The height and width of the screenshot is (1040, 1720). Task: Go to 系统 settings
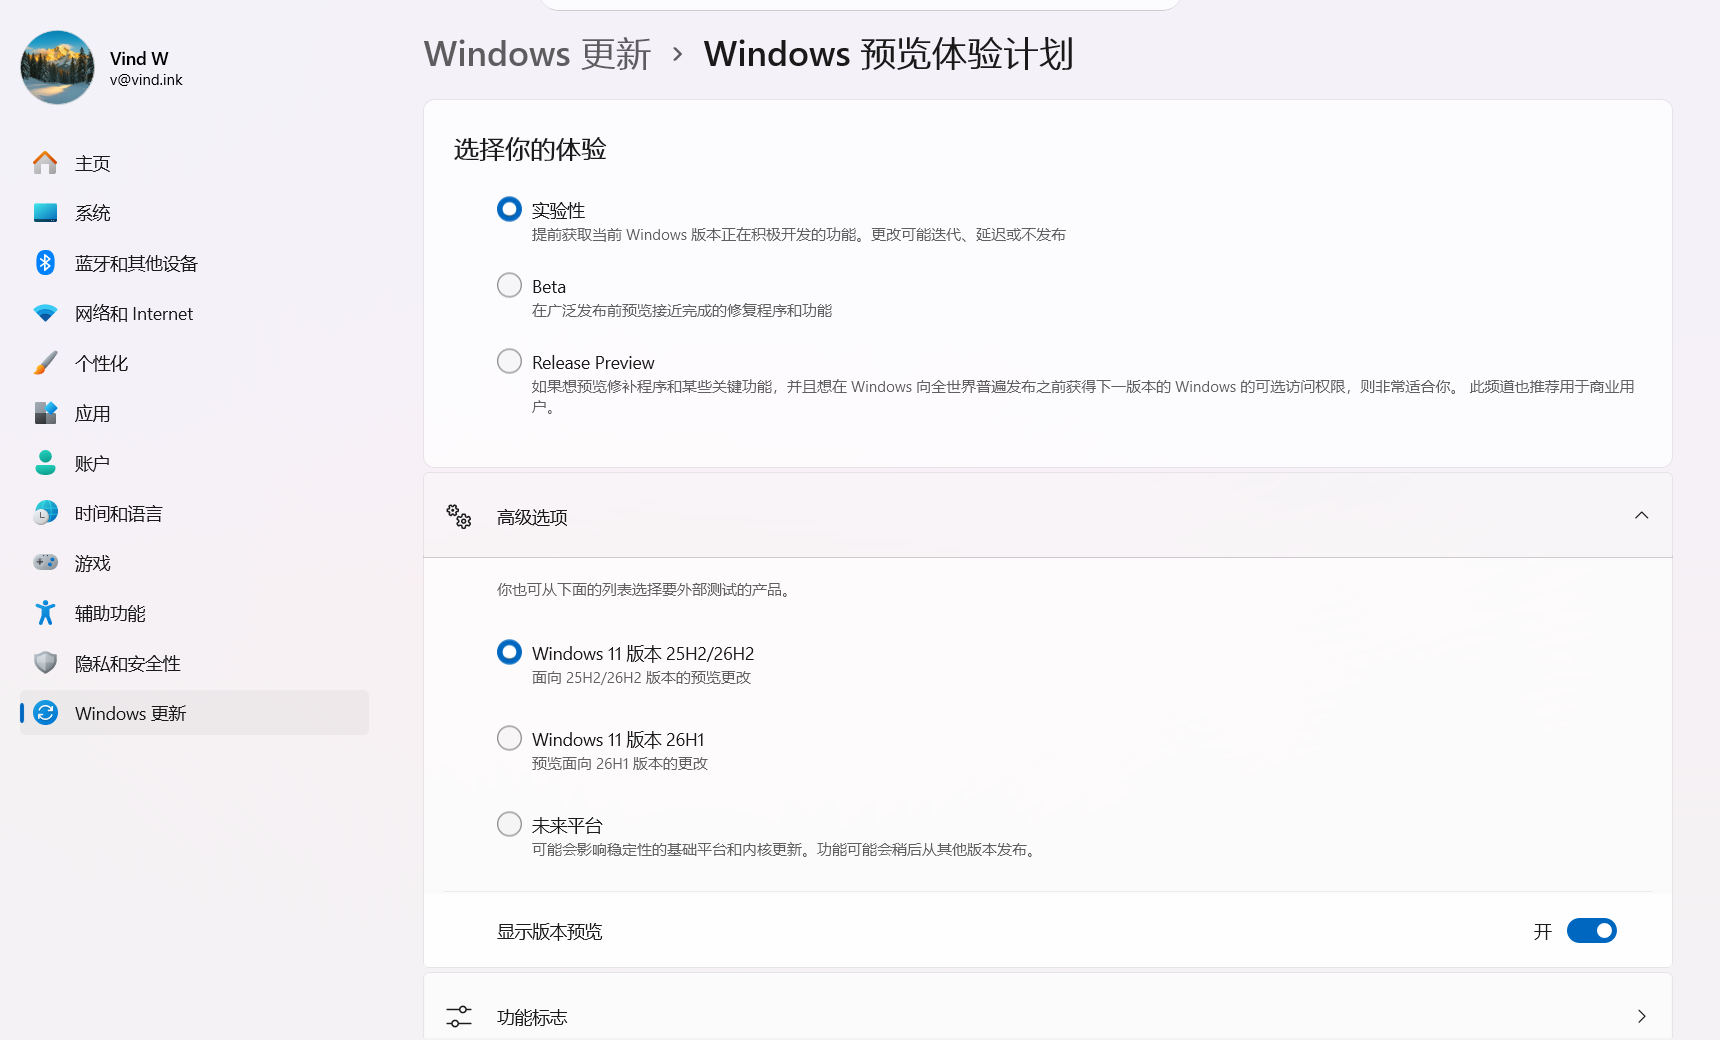(x=194, y=213)
